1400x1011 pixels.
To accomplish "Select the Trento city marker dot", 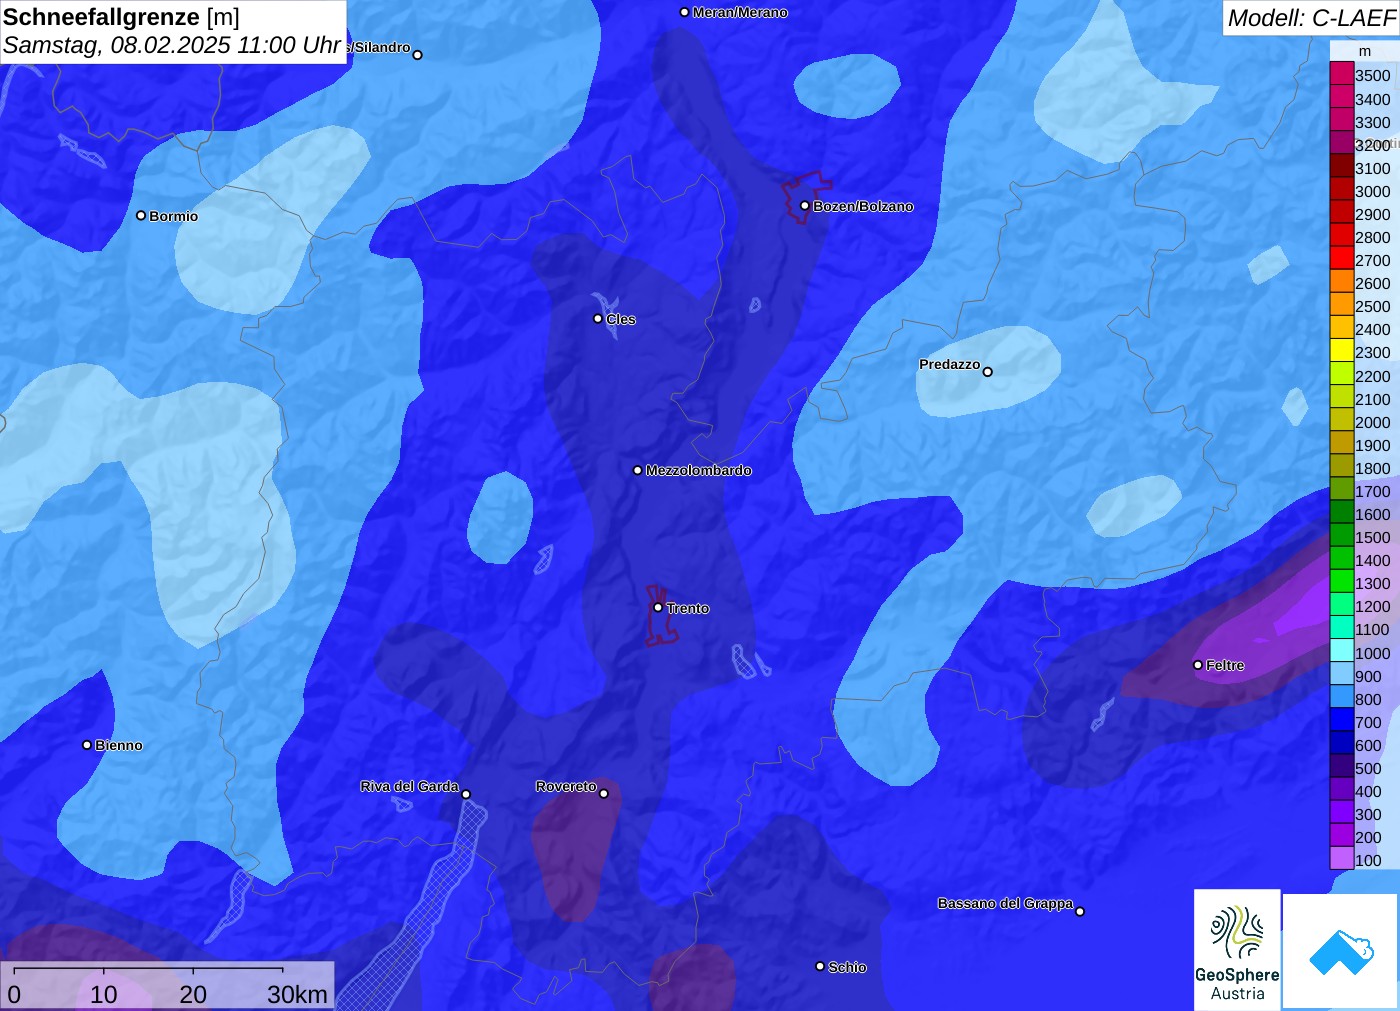I will [x=658, y=607].
